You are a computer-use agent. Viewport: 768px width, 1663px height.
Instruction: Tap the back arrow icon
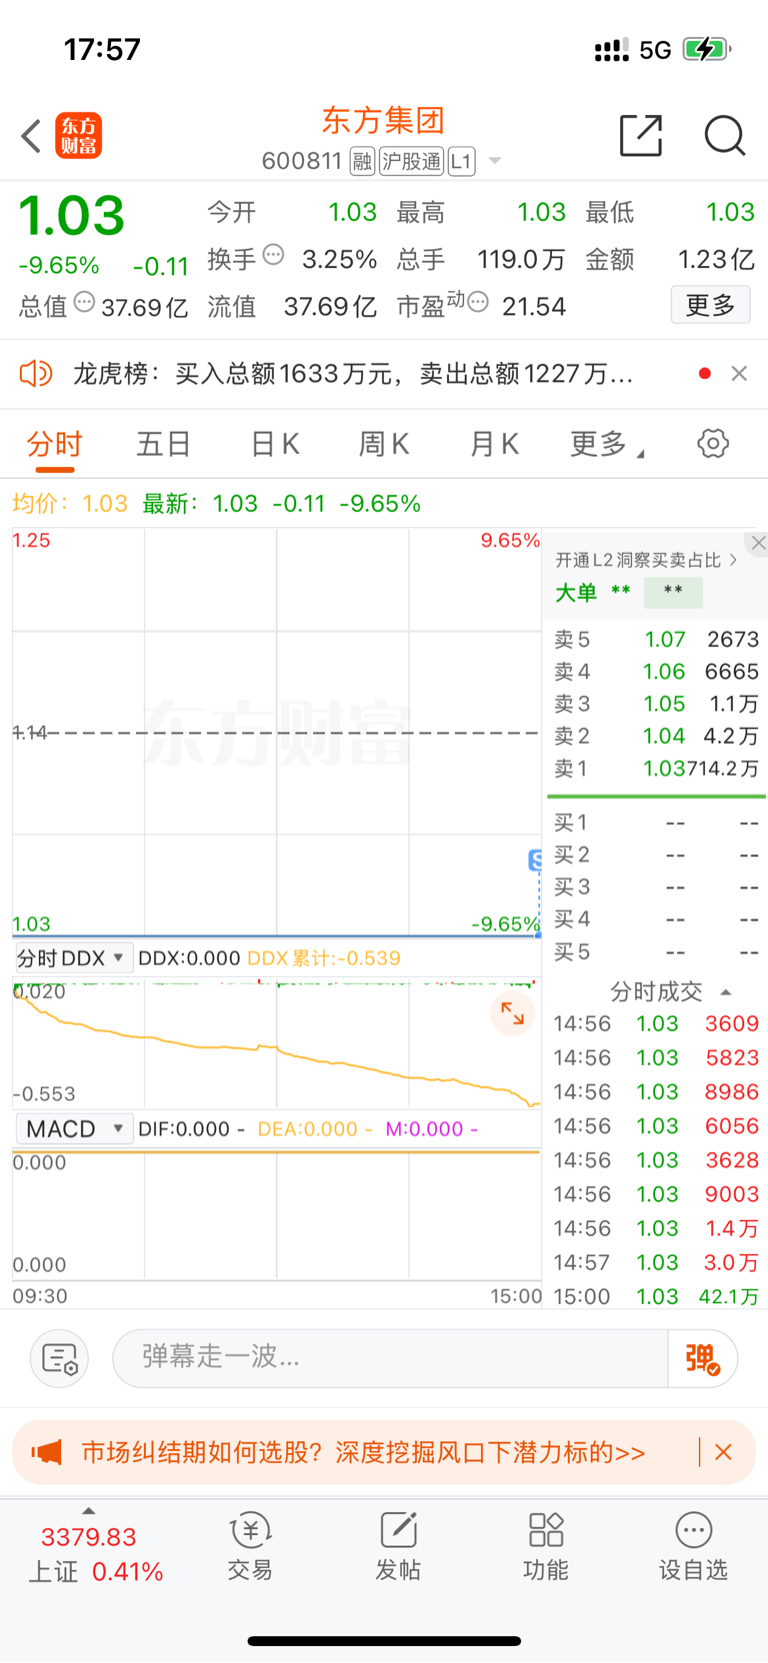point(32,136)
